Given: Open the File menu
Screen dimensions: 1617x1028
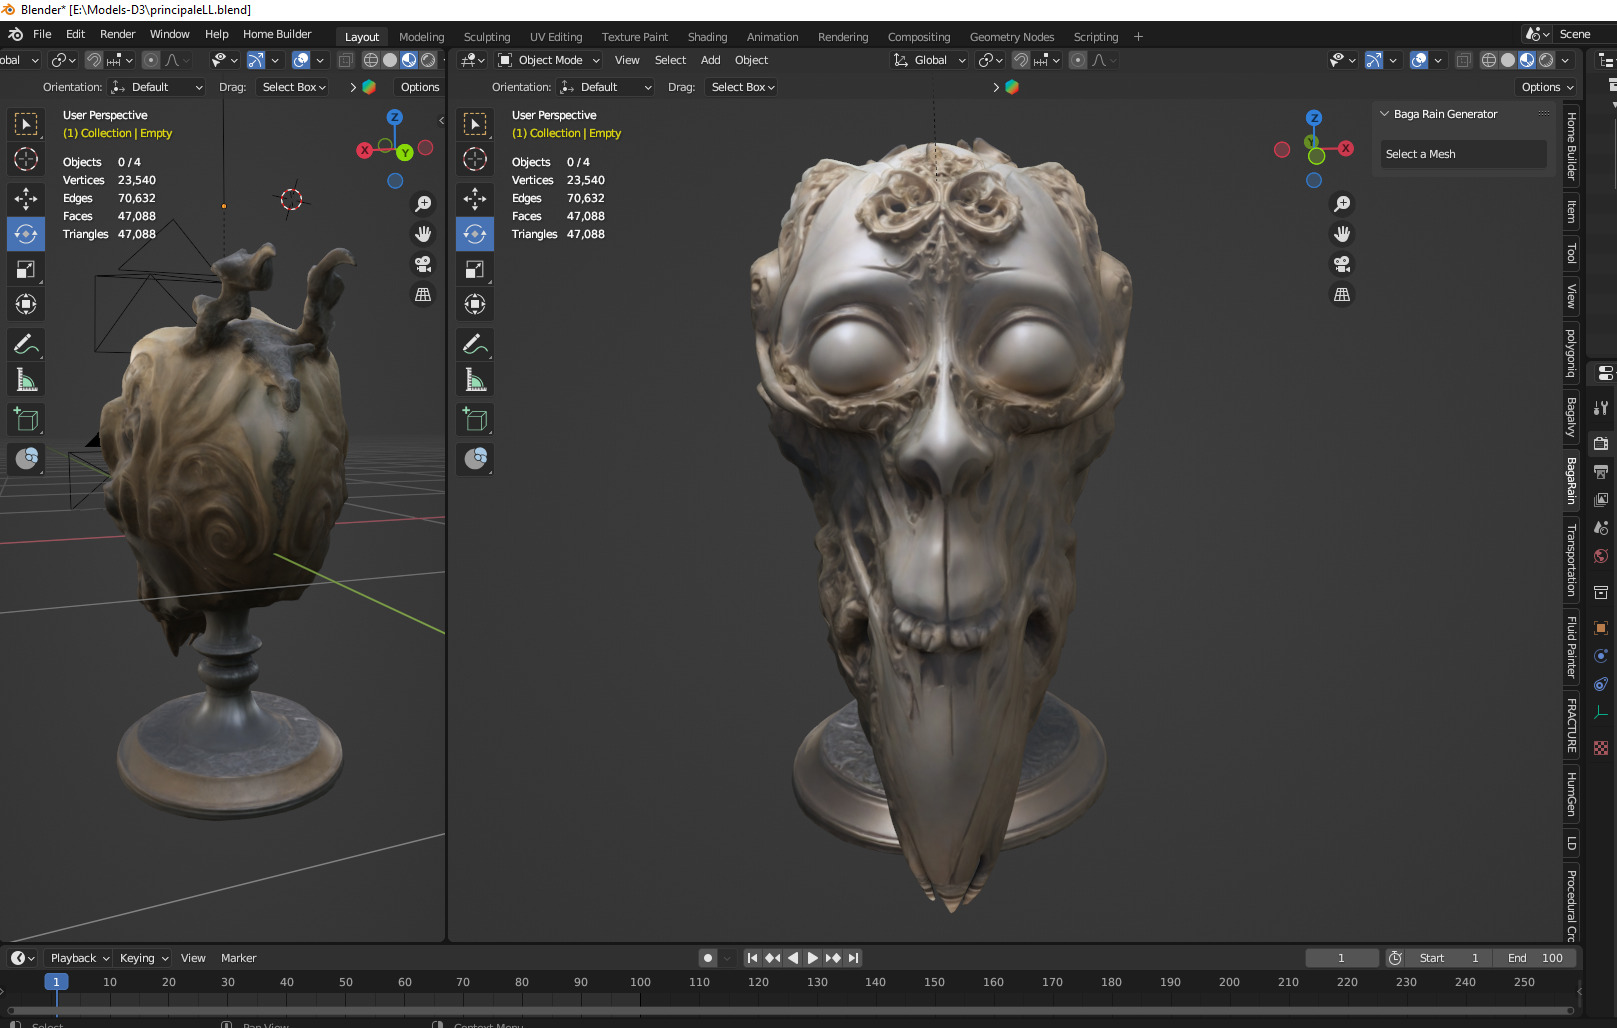Looking at the screenshot, I should pos(42,34).
